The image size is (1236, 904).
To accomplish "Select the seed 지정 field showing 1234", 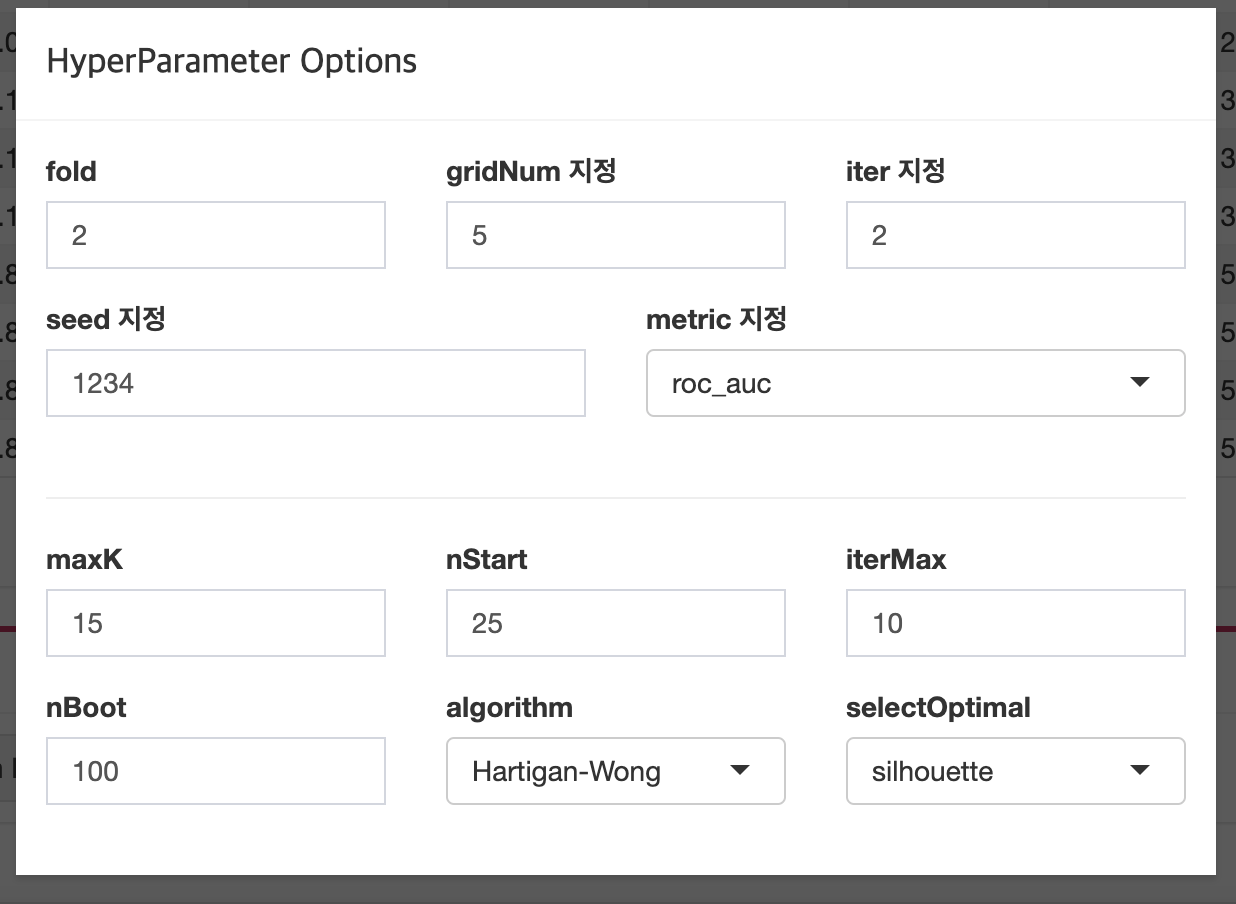I will (x=315, y=383).
